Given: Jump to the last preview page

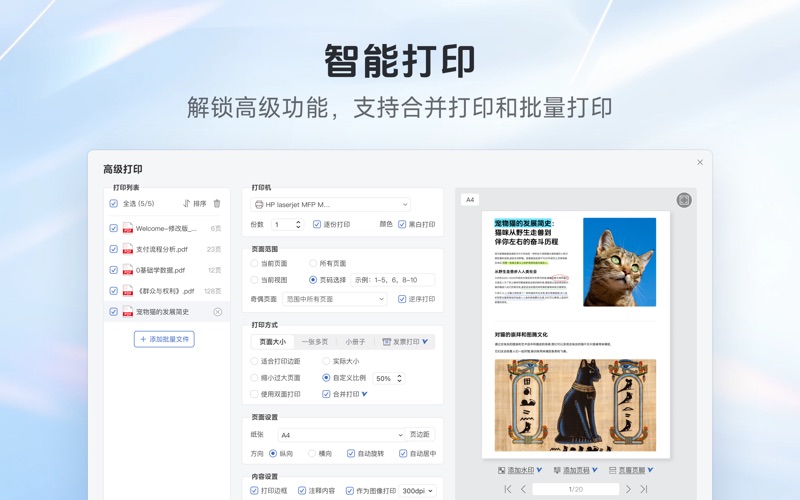Looking at the screenshot, I should click(644, 489).
